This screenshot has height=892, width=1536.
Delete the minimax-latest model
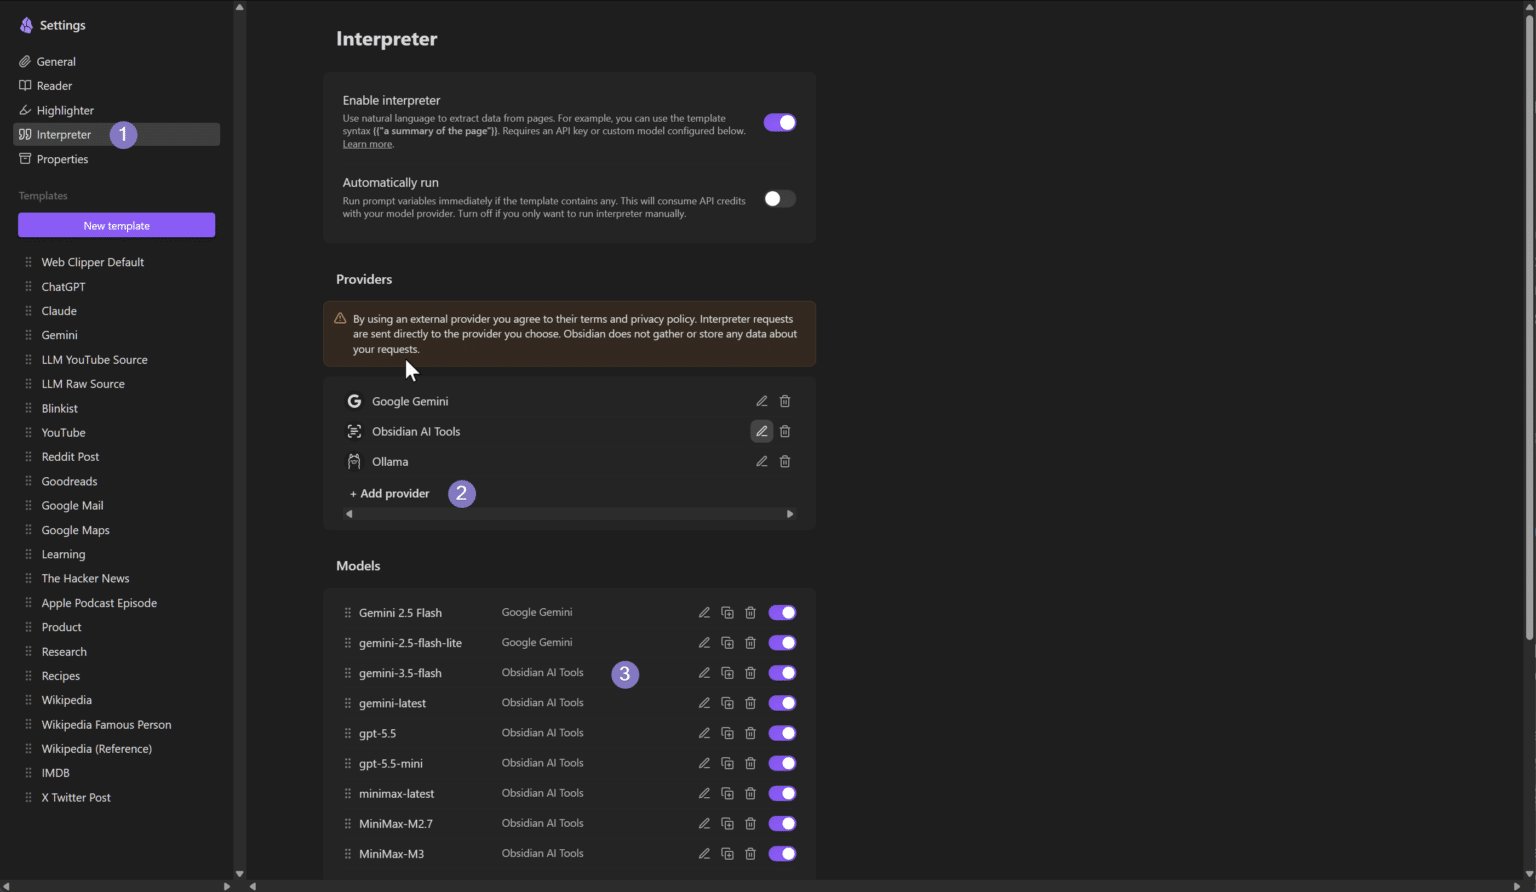click(x=750, y=793)
